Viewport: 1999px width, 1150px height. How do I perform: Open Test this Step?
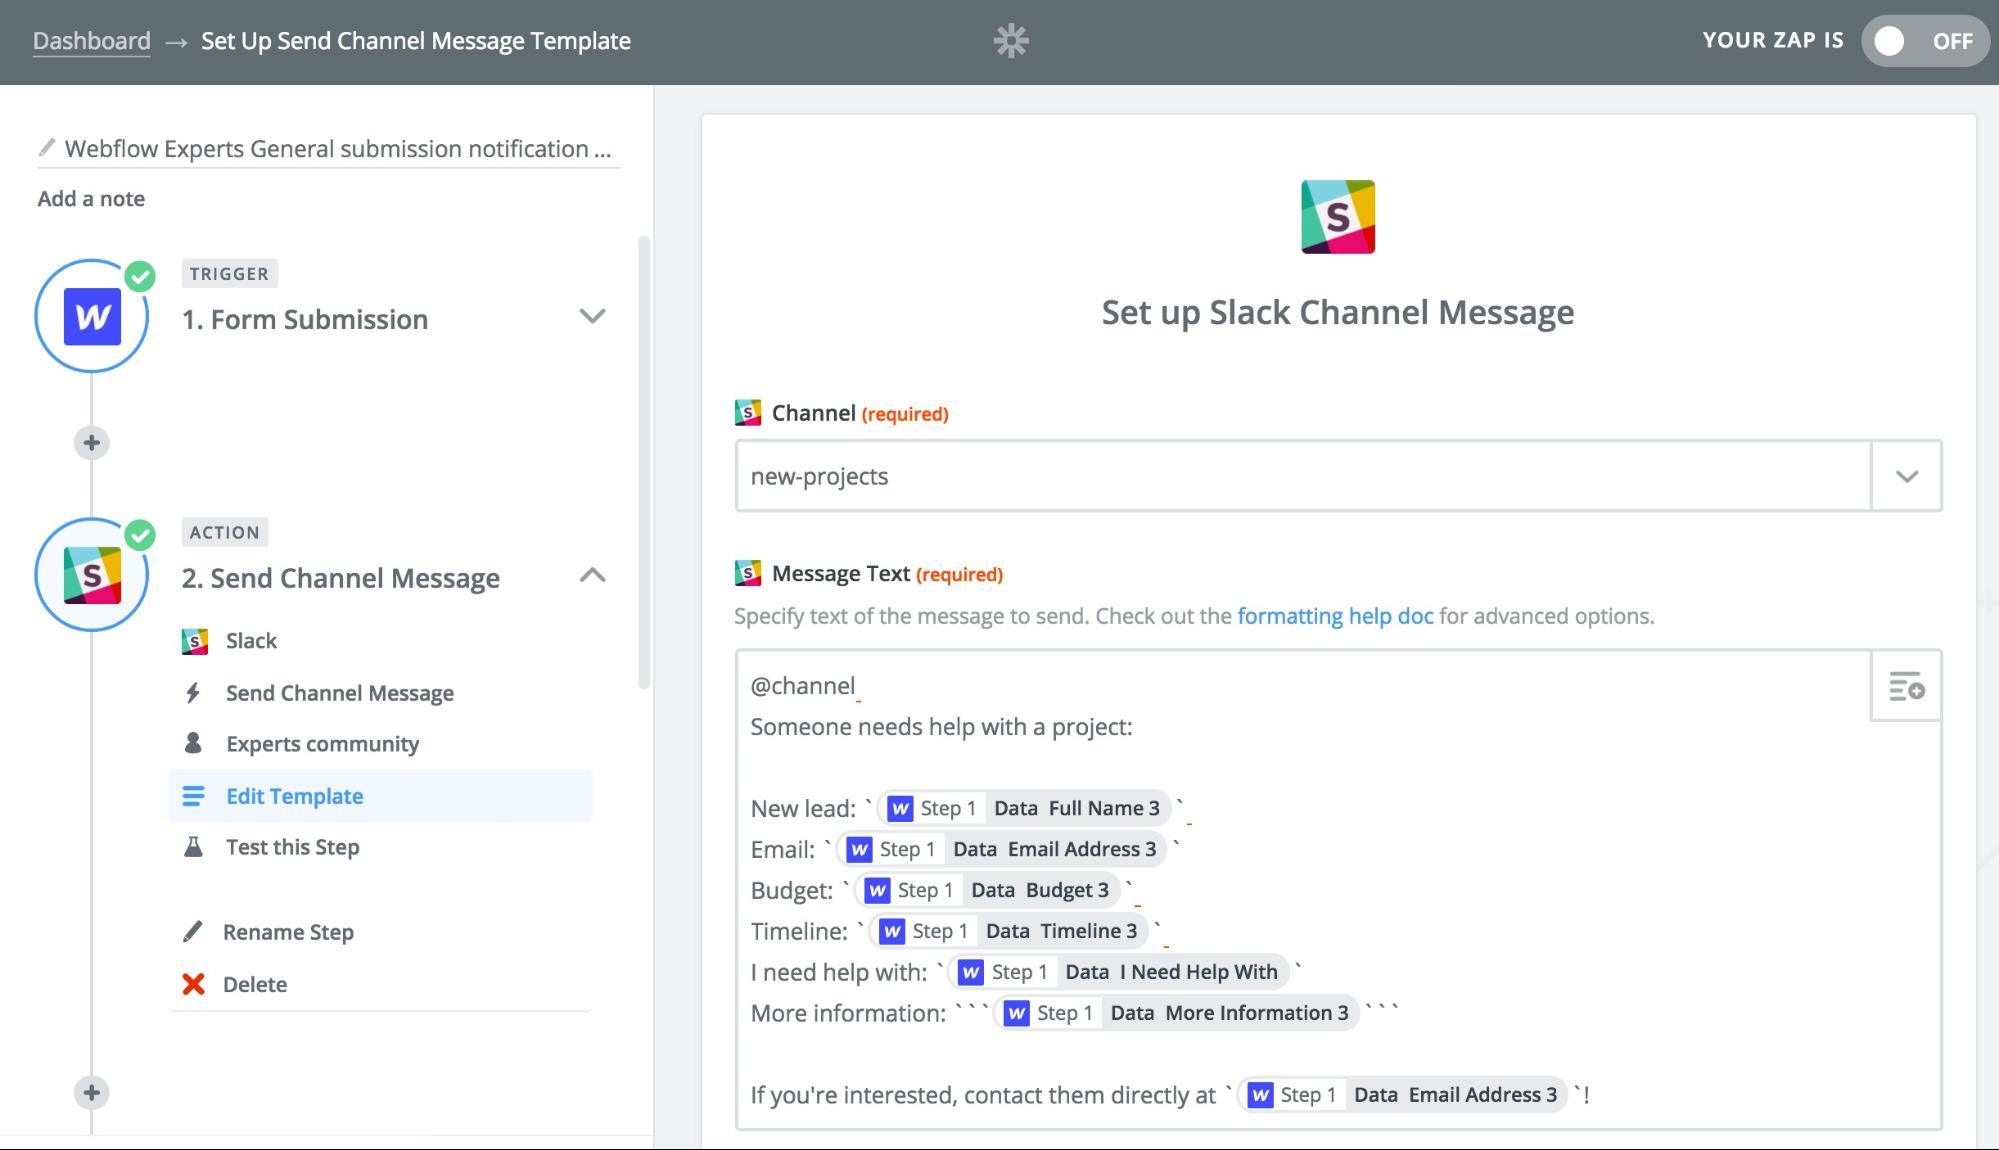(x=380, y=847)
